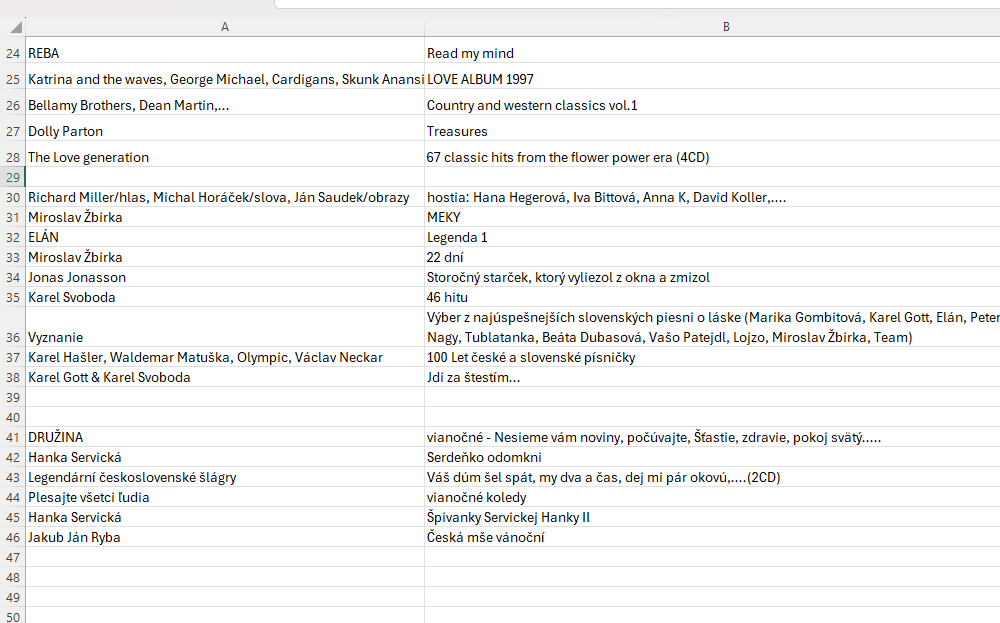Image resolution: width=1000 pixels, height=623 pixels.
Task: Click the row 41 header
Action: [13, 437]
